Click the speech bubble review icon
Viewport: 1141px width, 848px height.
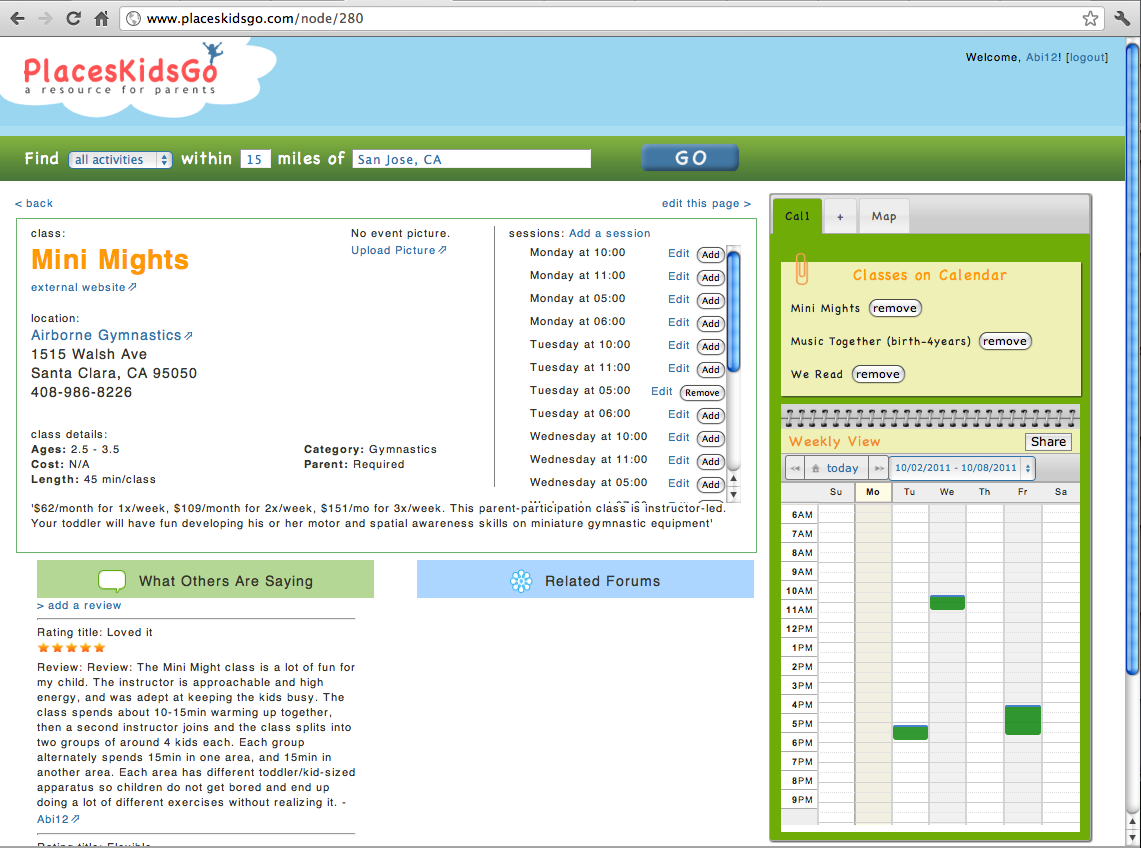coord(112,581)
